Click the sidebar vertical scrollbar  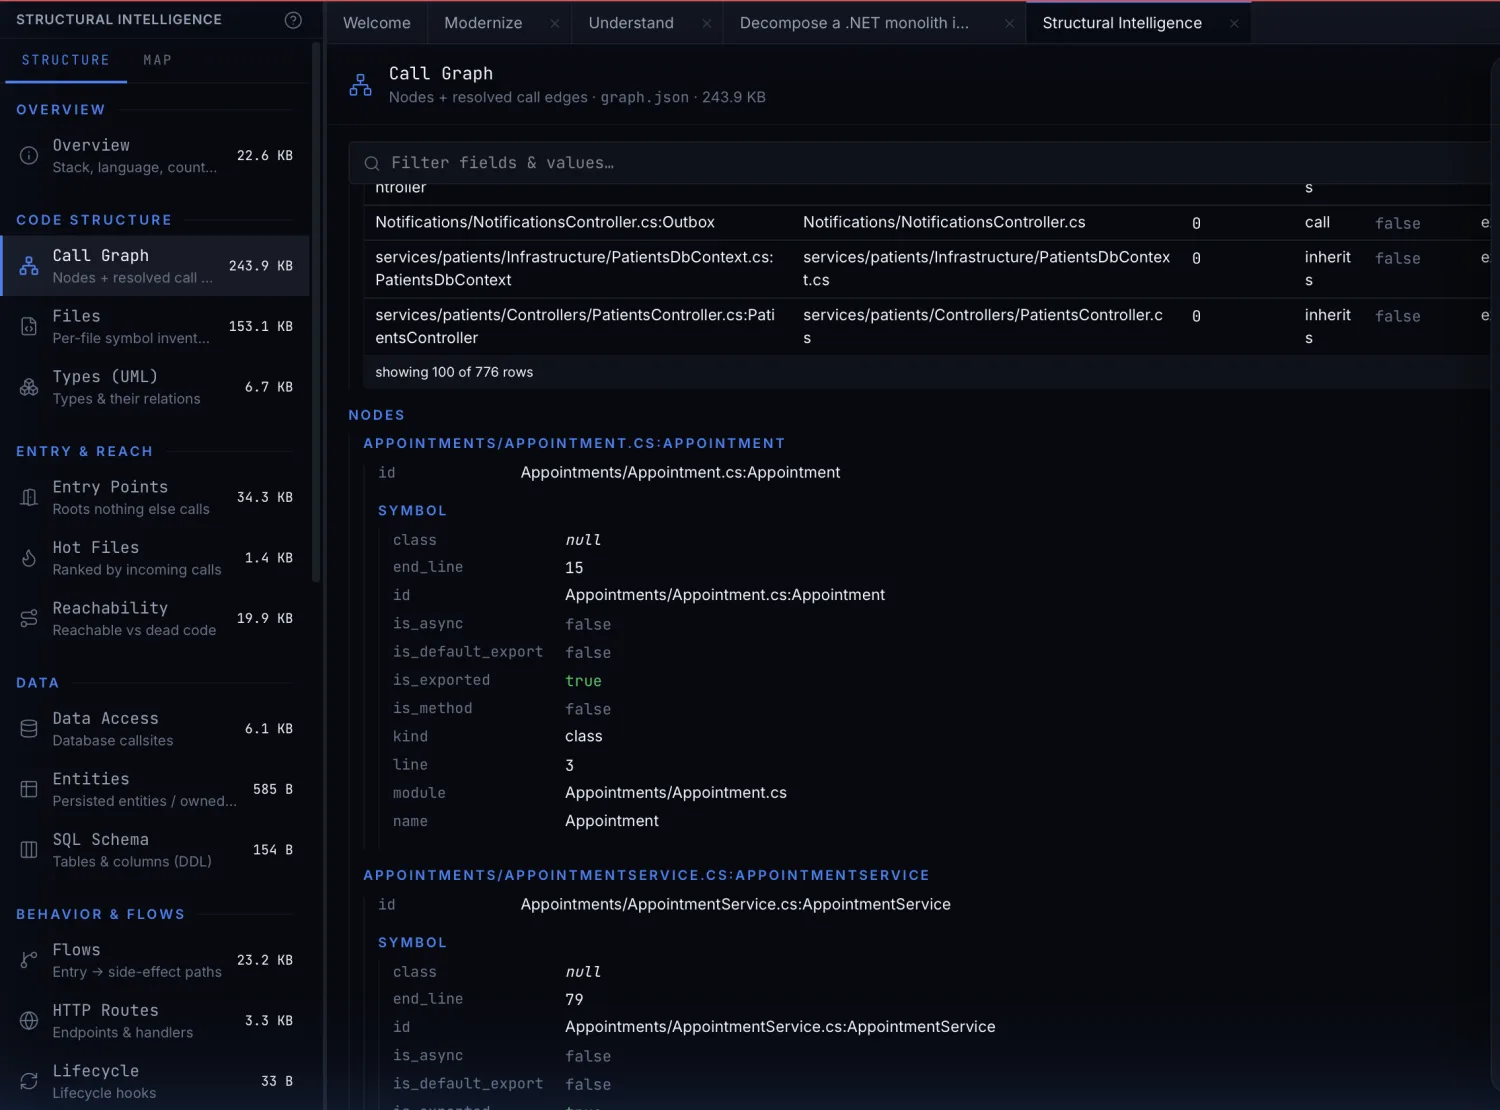coord(316,312)
